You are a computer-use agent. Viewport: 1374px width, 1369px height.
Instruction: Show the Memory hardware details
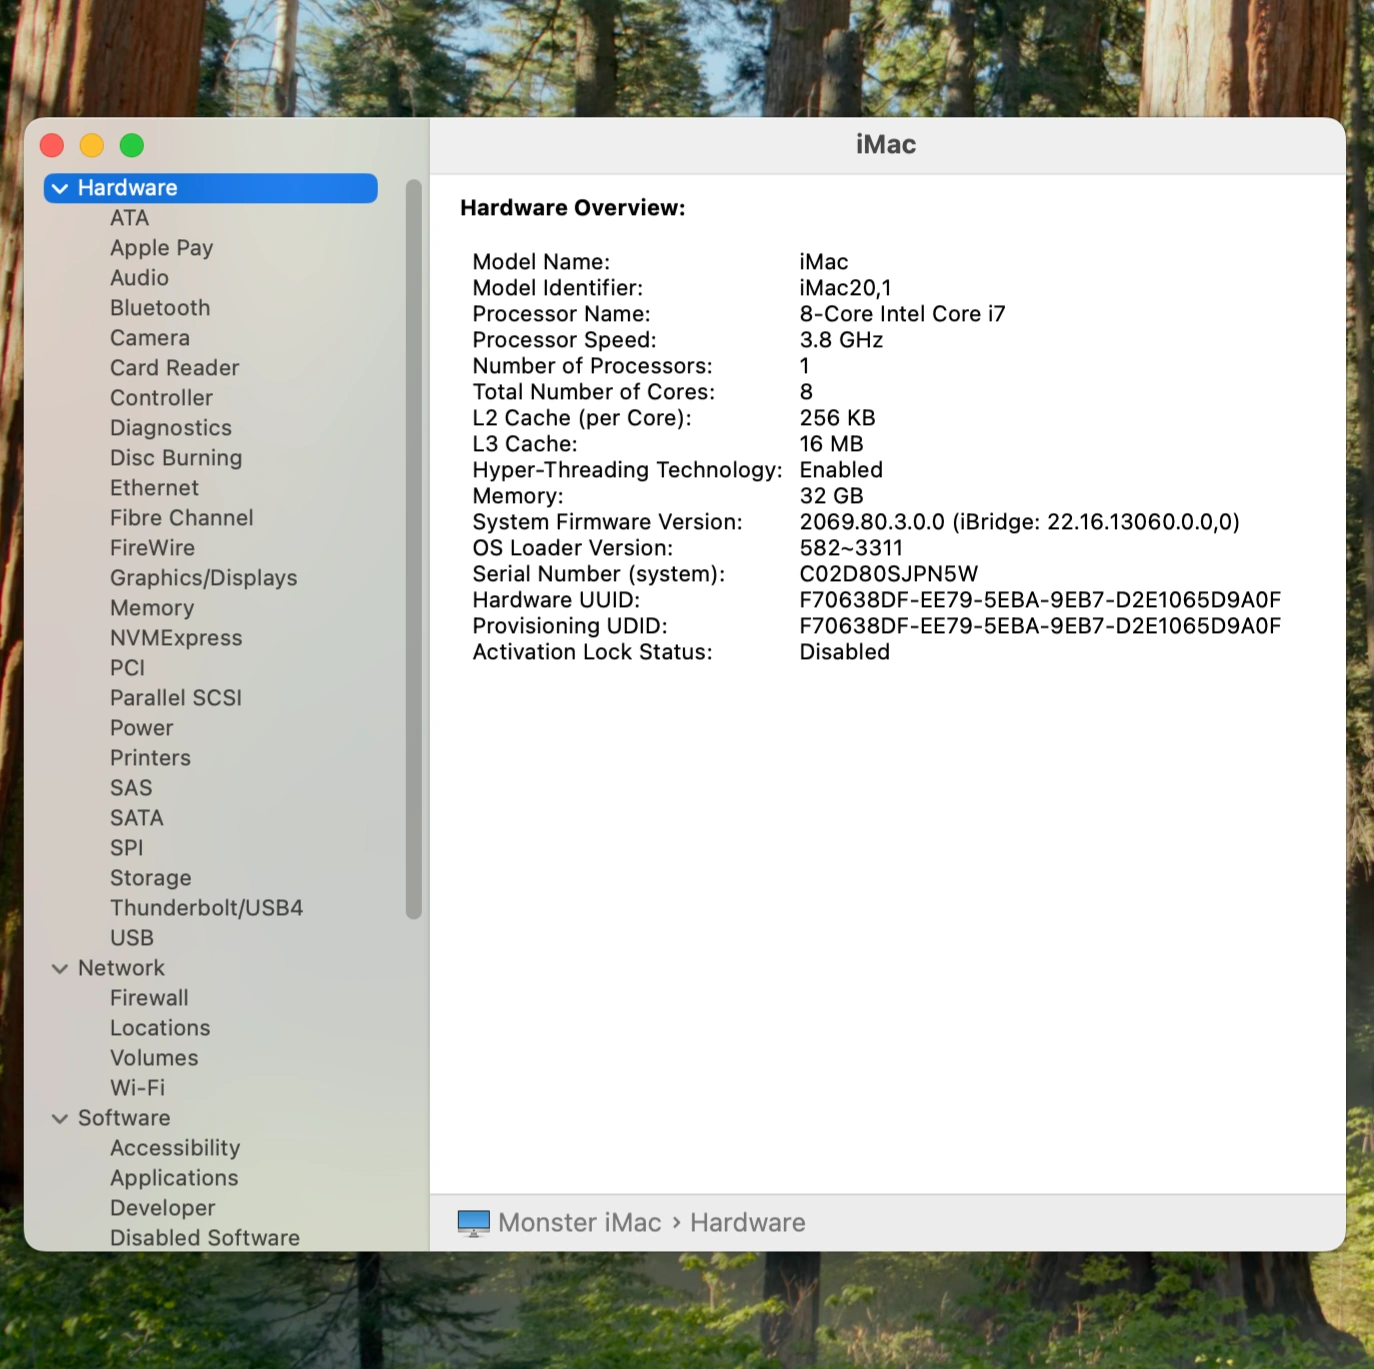[152, 608]
